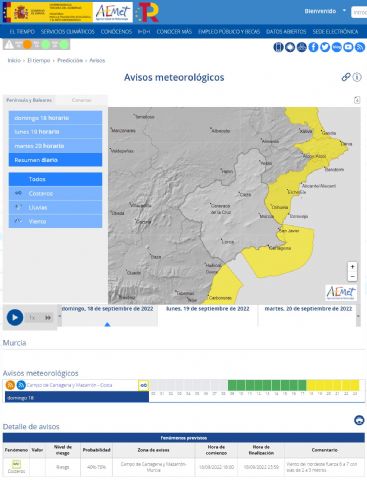Open the Sede Electrónica menu

[x=335, y=32]
